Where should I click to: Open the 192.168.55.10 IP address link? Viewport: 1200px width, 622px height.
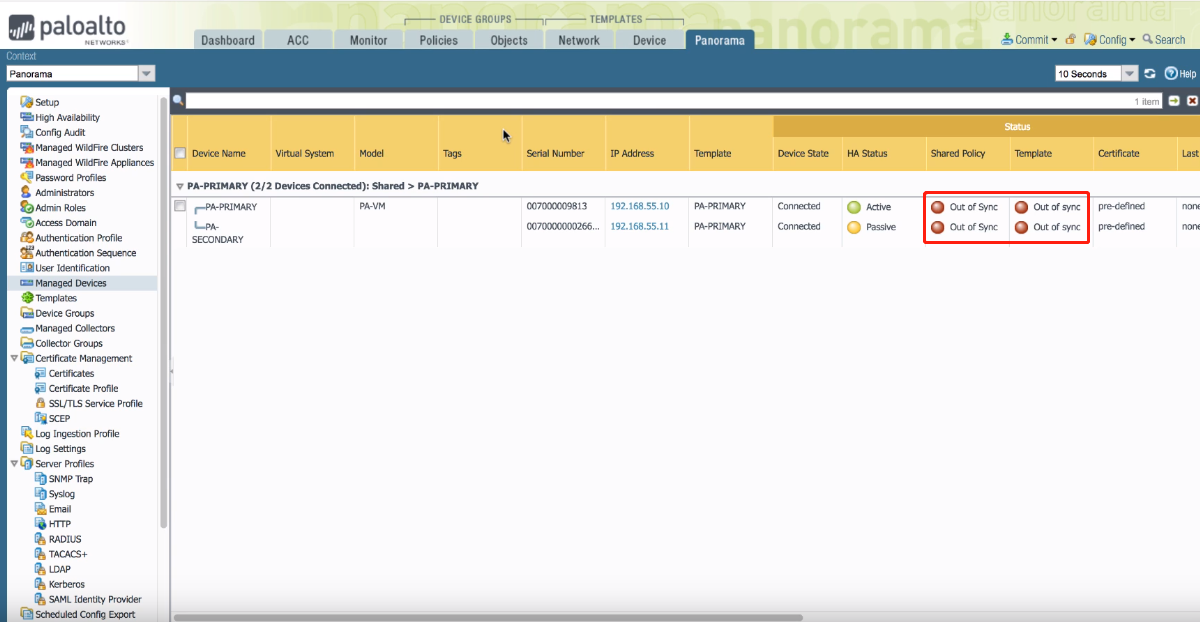639,206
